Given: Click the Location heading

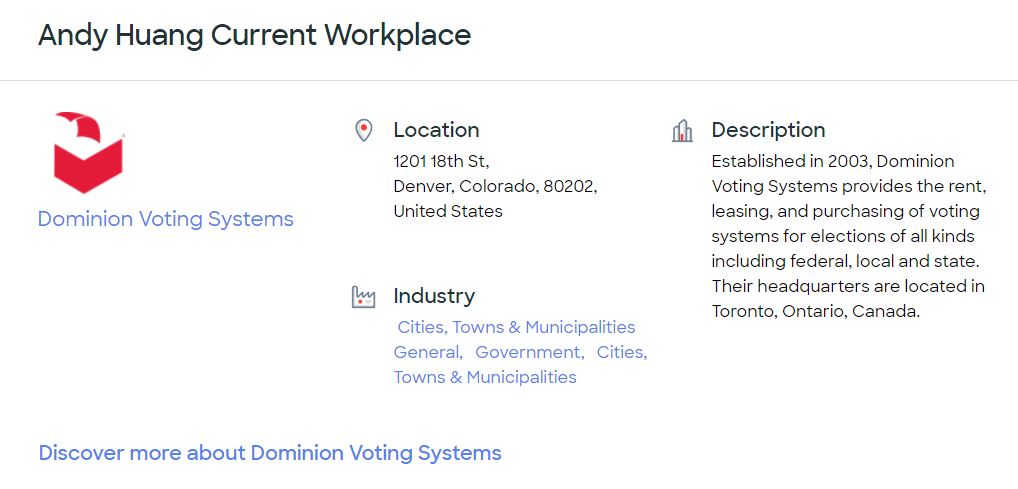Looking at the screenshot, I should (436, 130).
